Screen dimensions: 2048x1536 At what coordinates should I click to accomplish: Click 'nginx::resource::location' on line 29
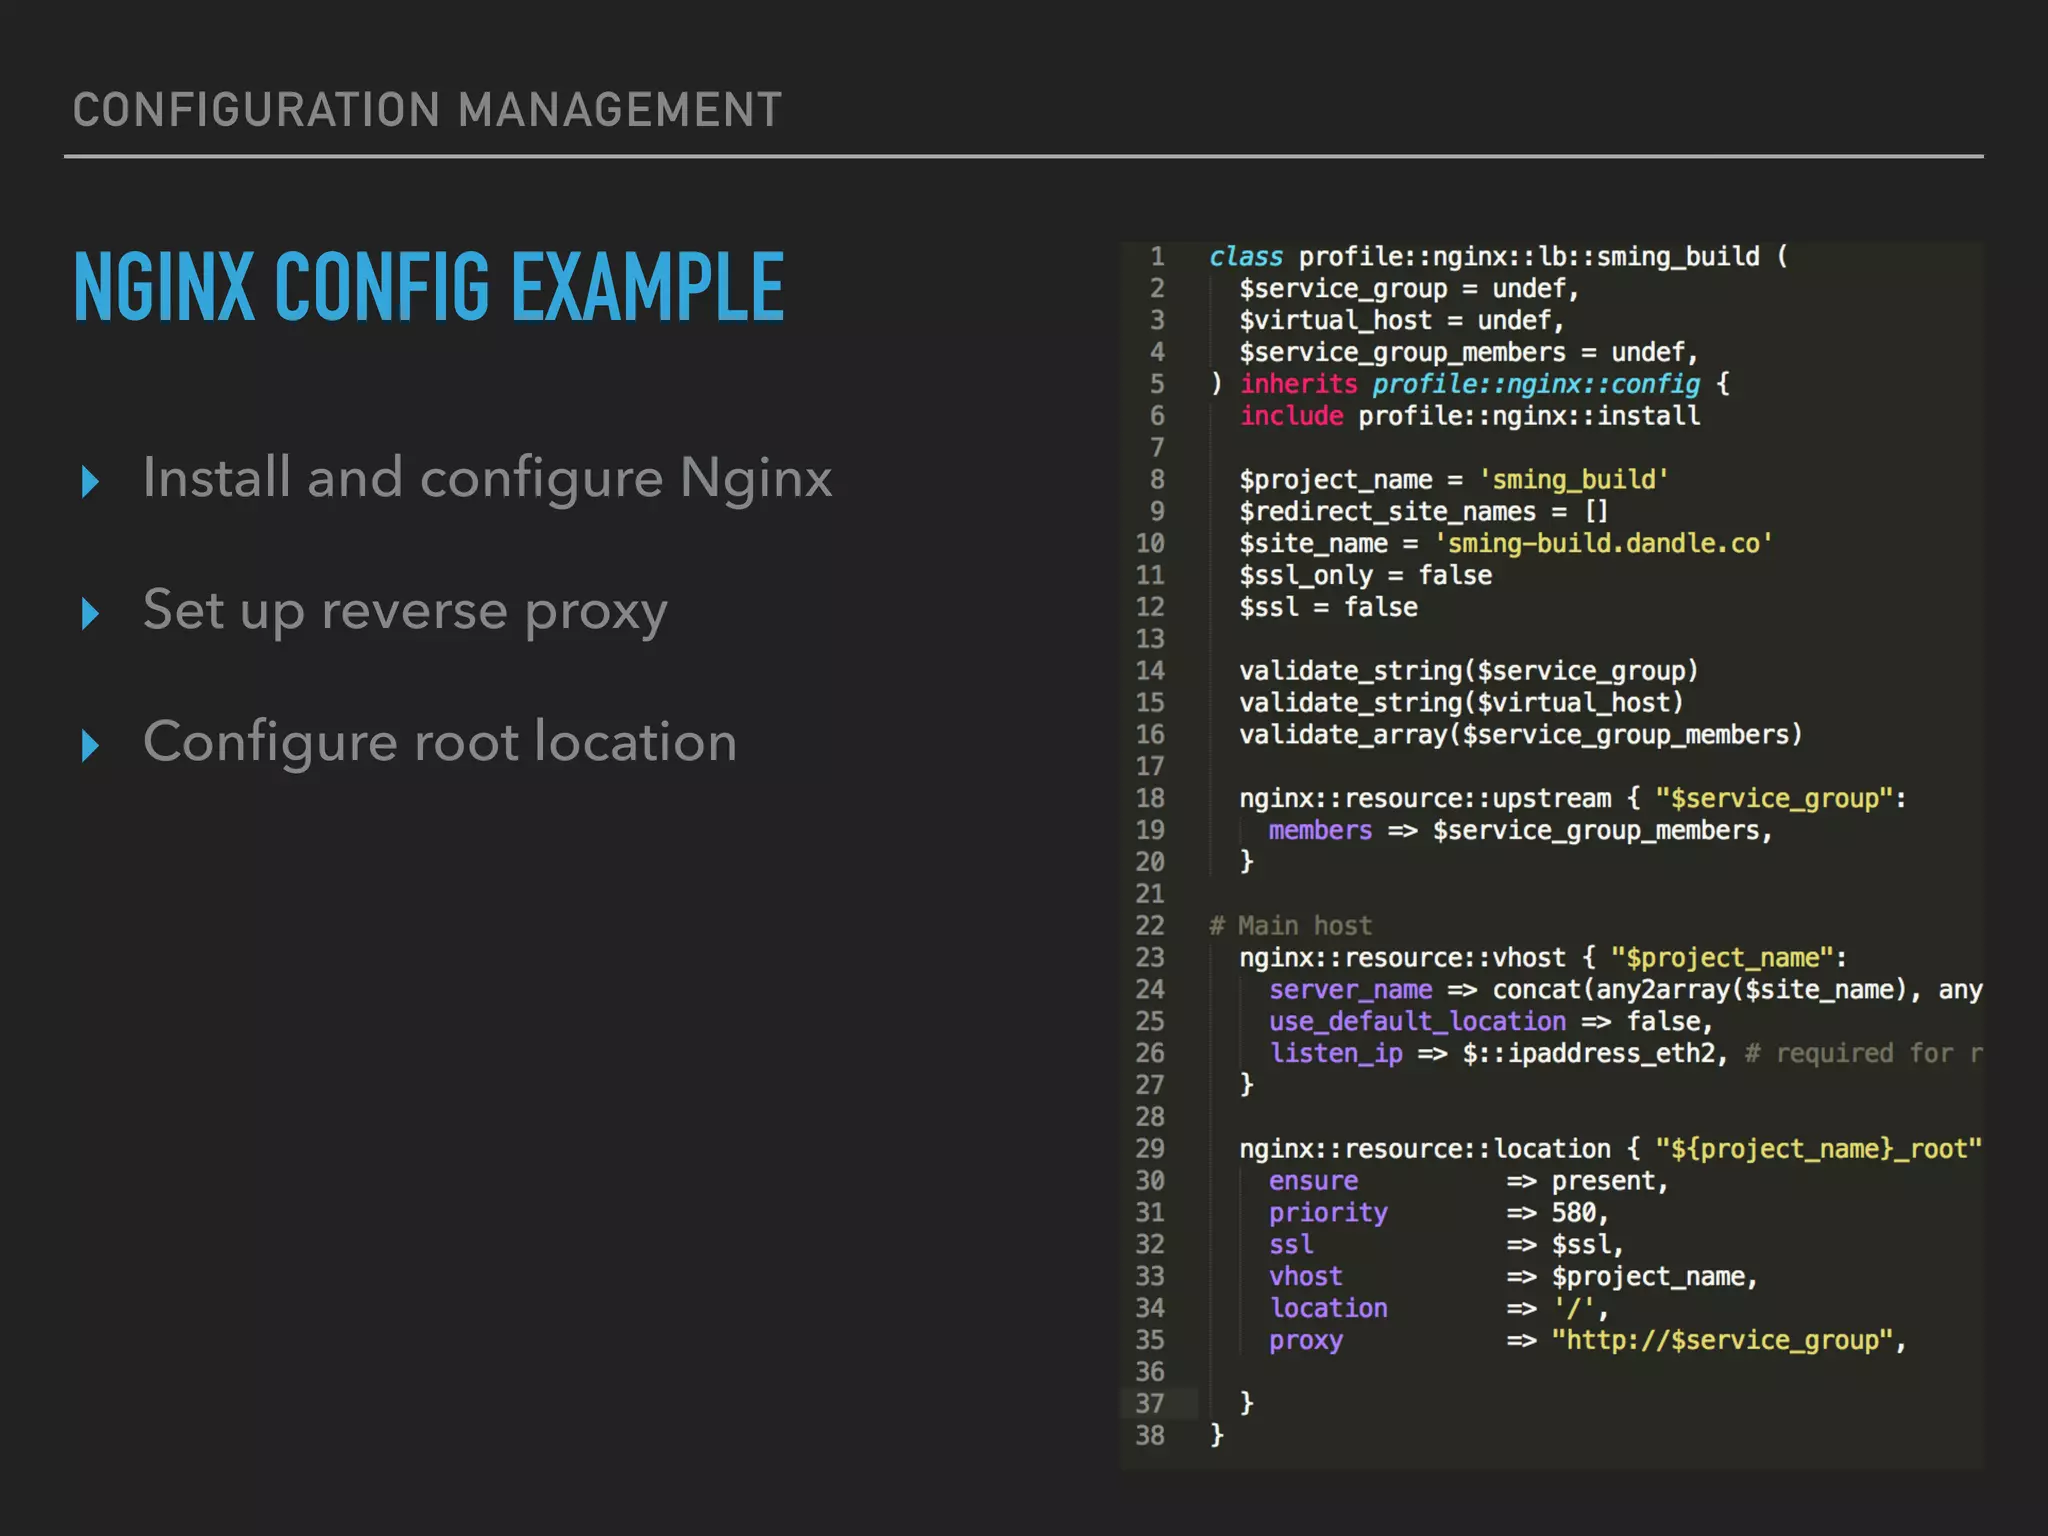click(x=1425, y=1149)
